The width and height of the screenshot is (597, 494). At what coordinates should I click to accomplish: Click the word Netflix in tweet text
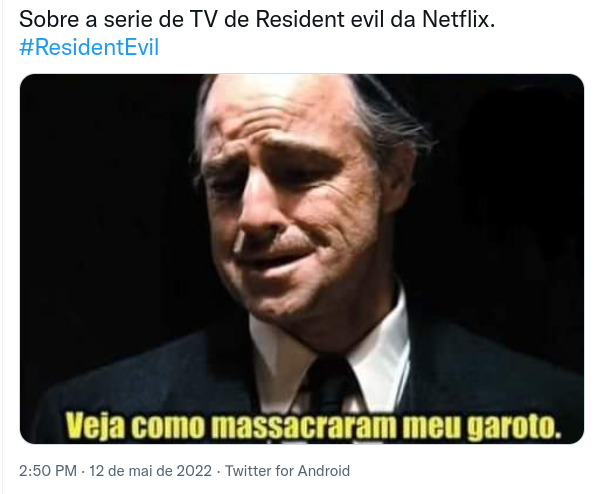[x=458, y=19]
